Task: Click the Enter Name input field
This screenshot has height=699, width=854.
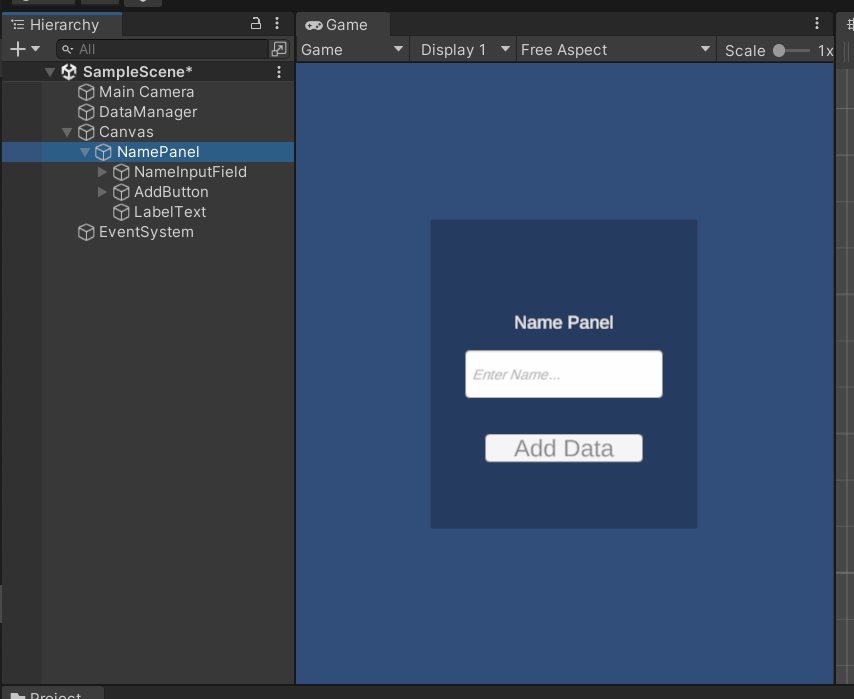Action: pyautogui.click(x=563, y=373)
